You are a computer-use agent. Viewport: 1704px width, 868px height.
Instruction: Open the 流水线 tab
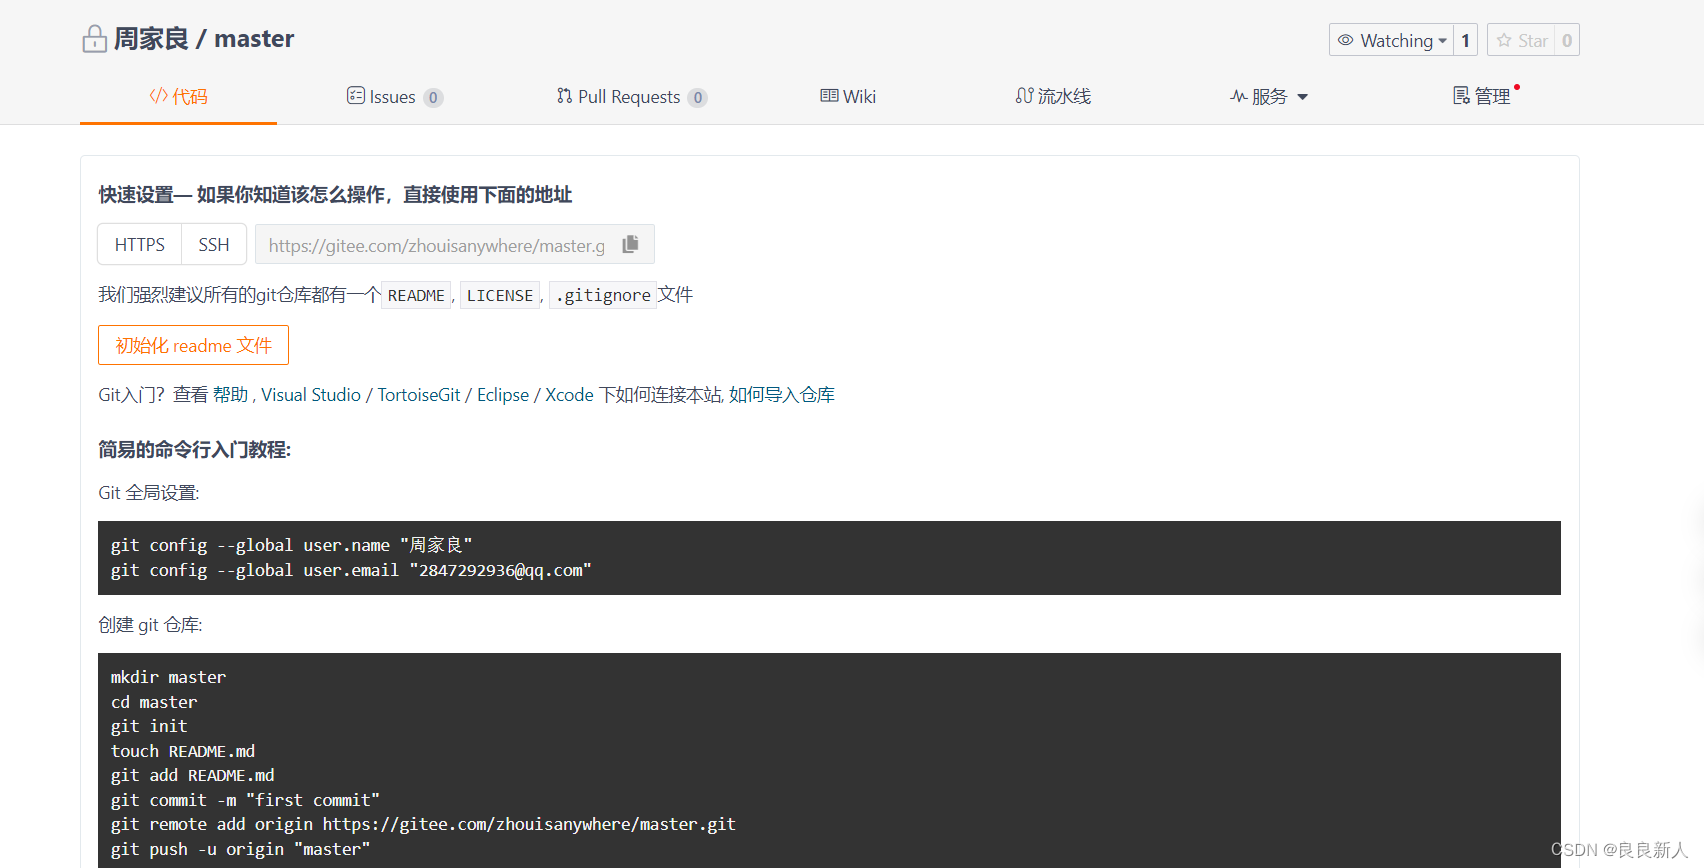tap(1053, 97)
